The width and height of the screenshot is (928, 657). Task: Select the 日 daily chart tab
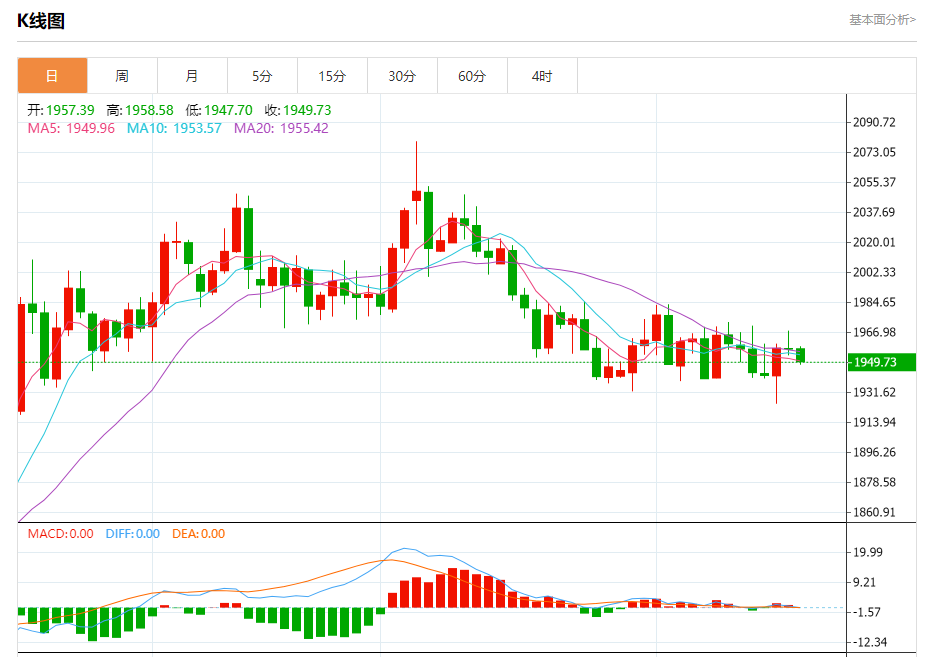pyautogui.click(x=53, y=76)
